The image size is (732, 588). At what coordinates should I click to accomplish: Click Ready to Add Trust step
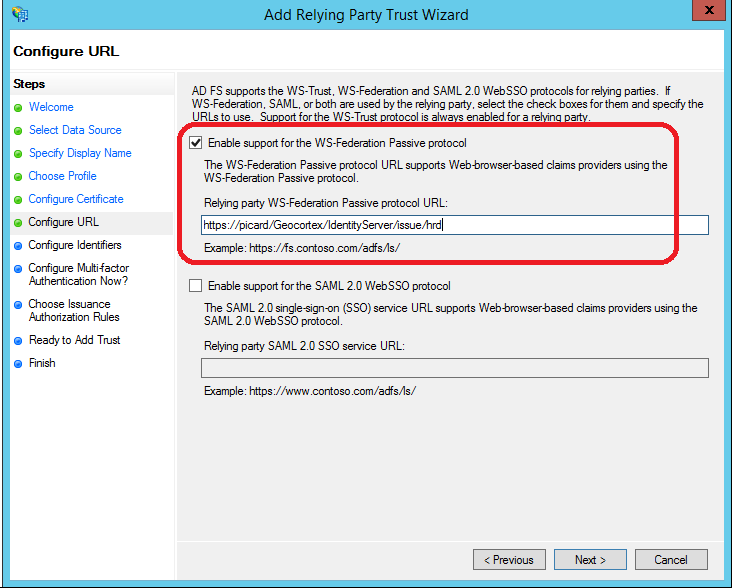74,340
